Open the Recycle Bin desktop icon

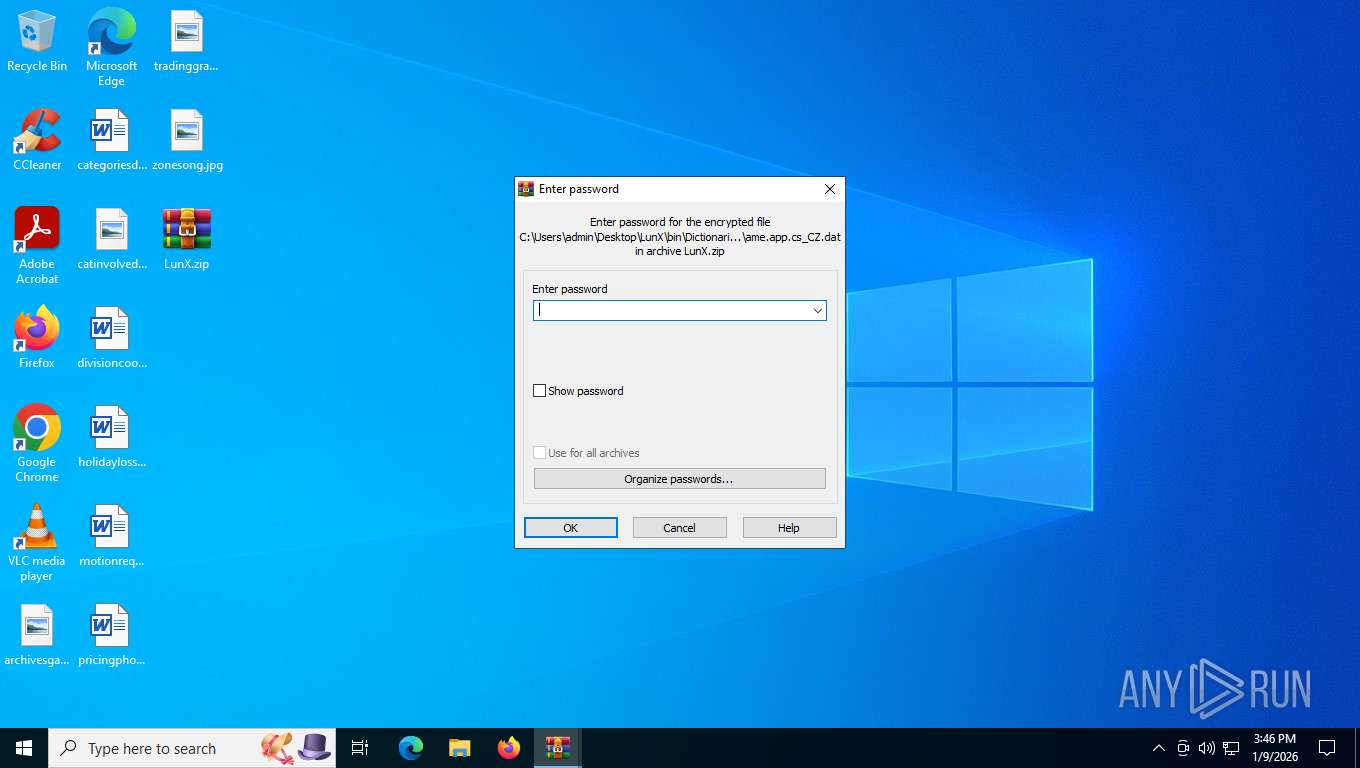pyautogui.click(x=37, y=42)
